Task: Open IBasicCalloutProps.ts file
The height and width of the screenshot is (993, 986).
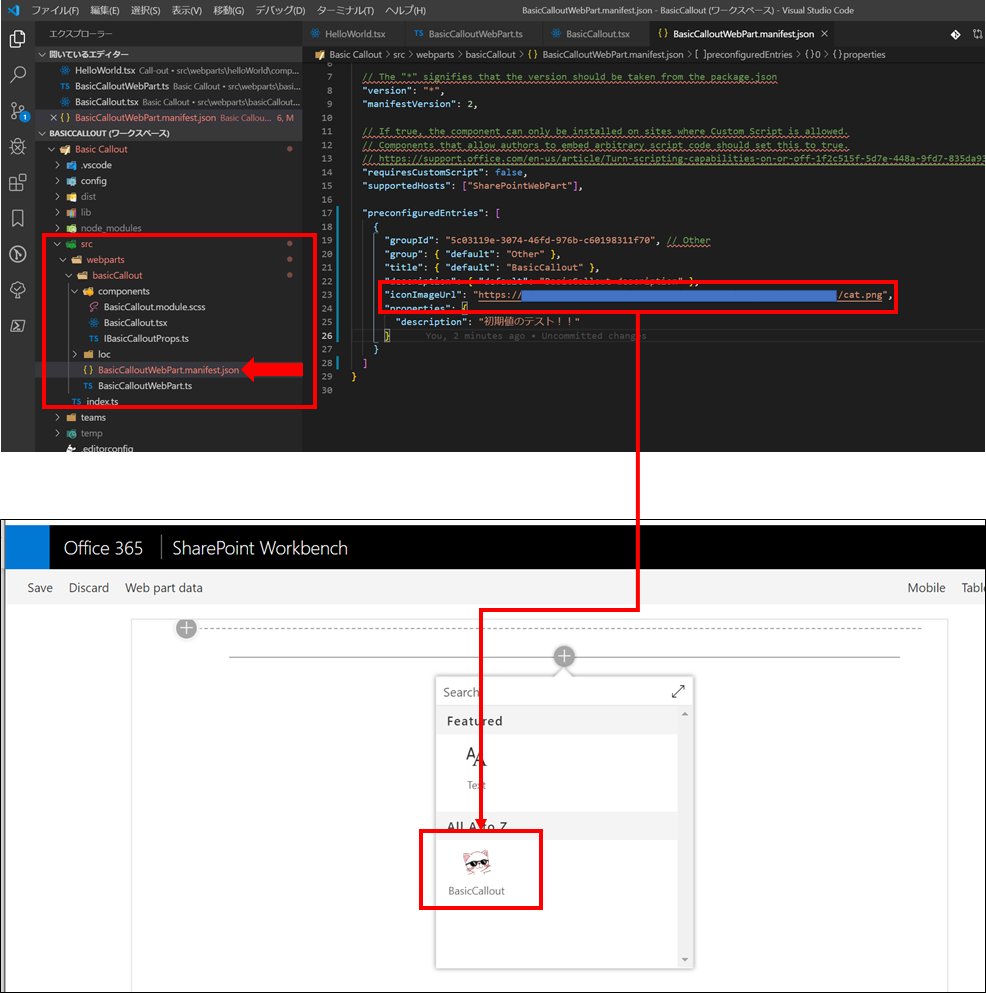Action: click(146, 339)
